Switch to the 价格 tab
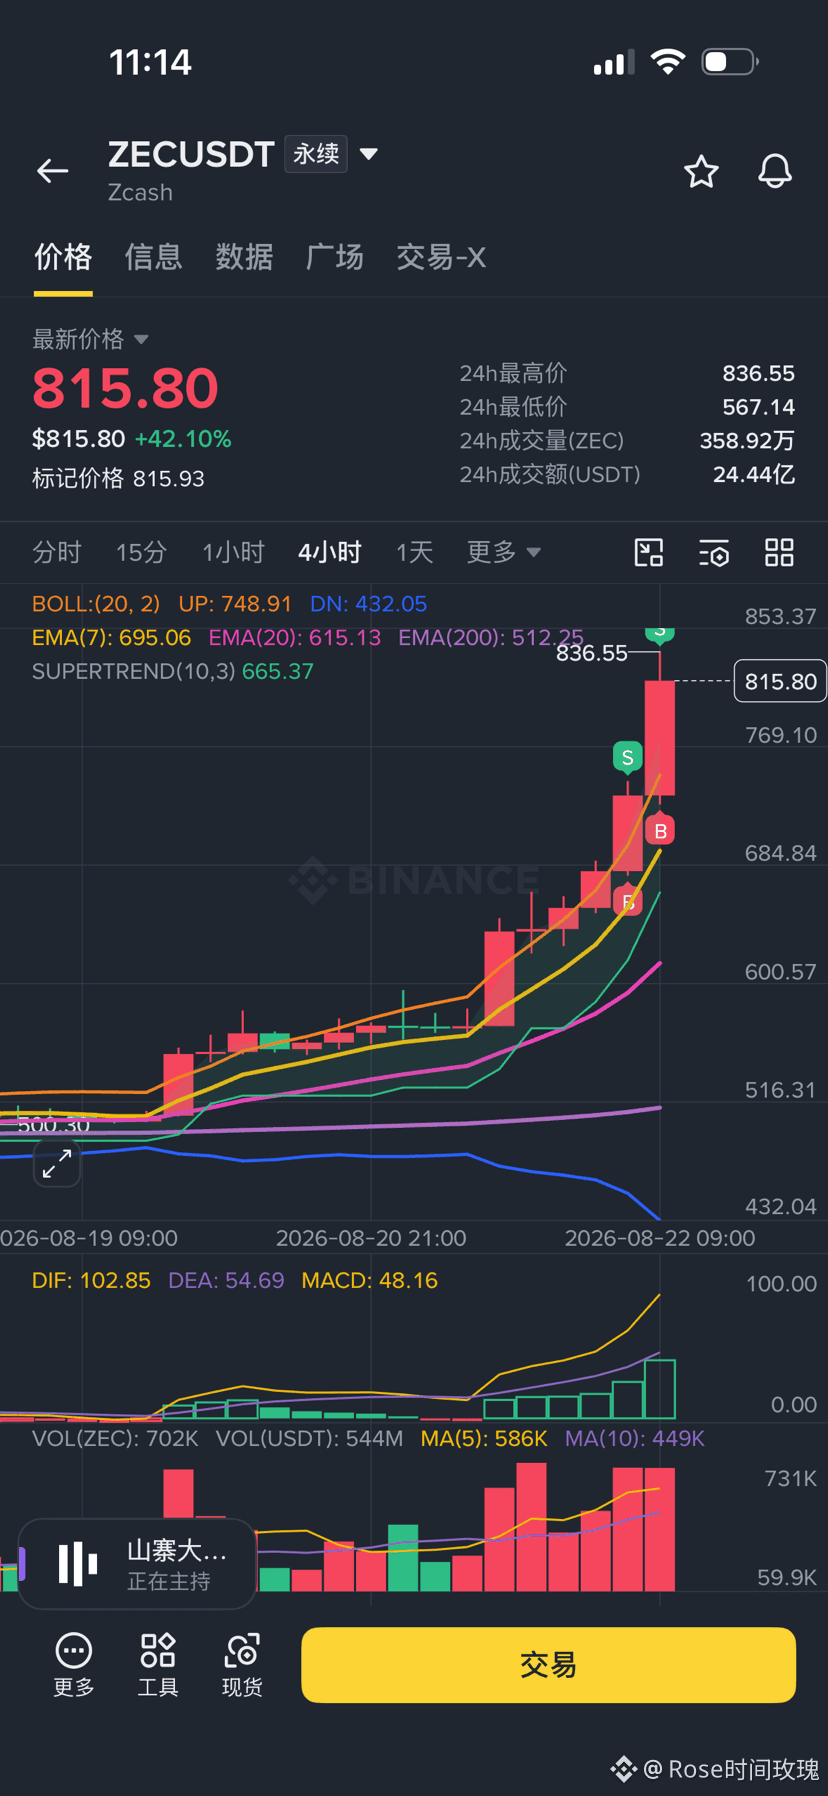 tap(63, 258)
